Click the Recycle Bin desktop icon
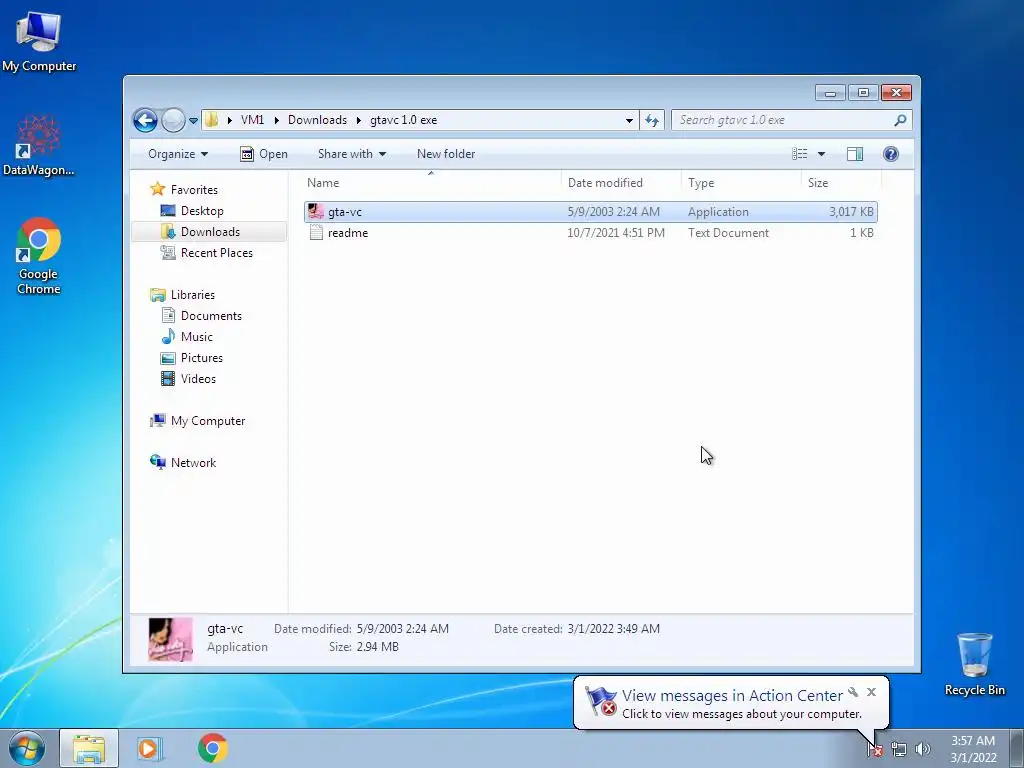 tap(974, 664)
